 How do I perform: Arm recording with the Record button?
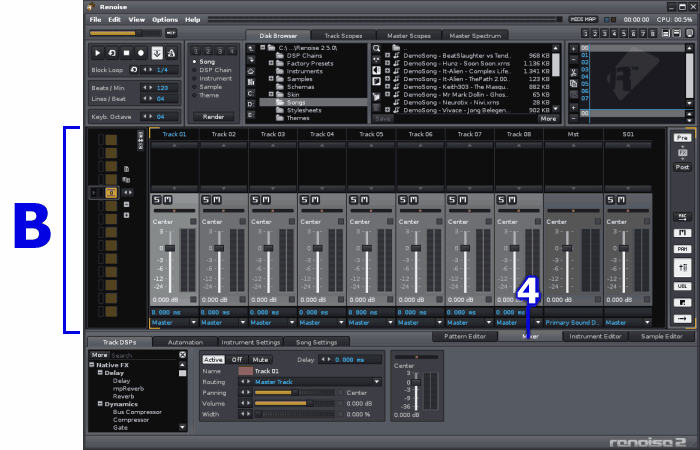[142, 53]
